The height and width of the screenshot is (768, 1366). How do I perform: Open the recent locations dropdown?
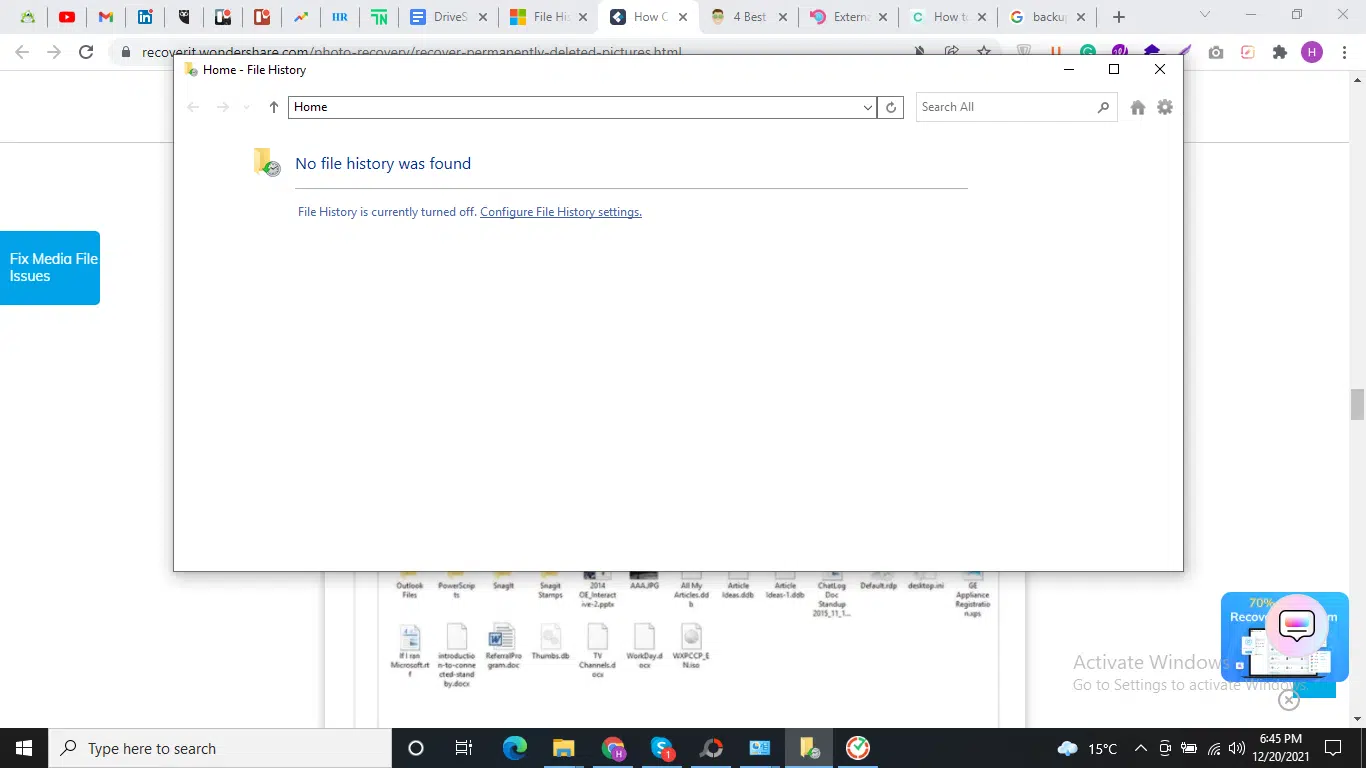[247, 107]
